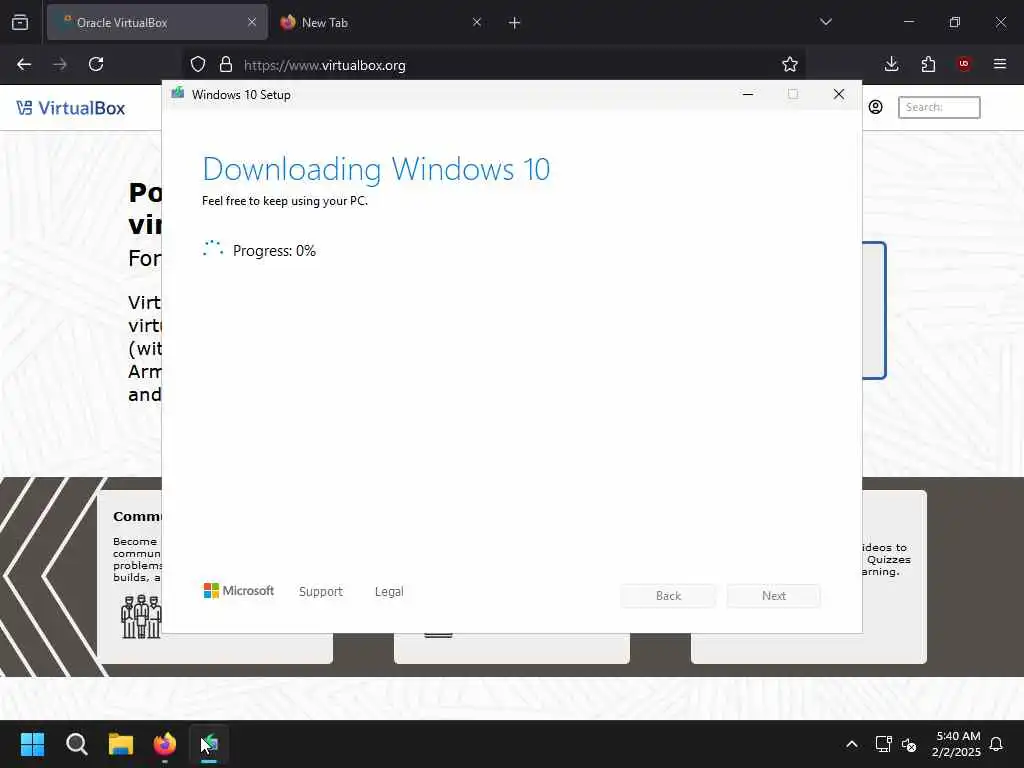Open Firefox View icon in tab bar
Viewport: 1024px width, 768px height.
tap(20, 23)
